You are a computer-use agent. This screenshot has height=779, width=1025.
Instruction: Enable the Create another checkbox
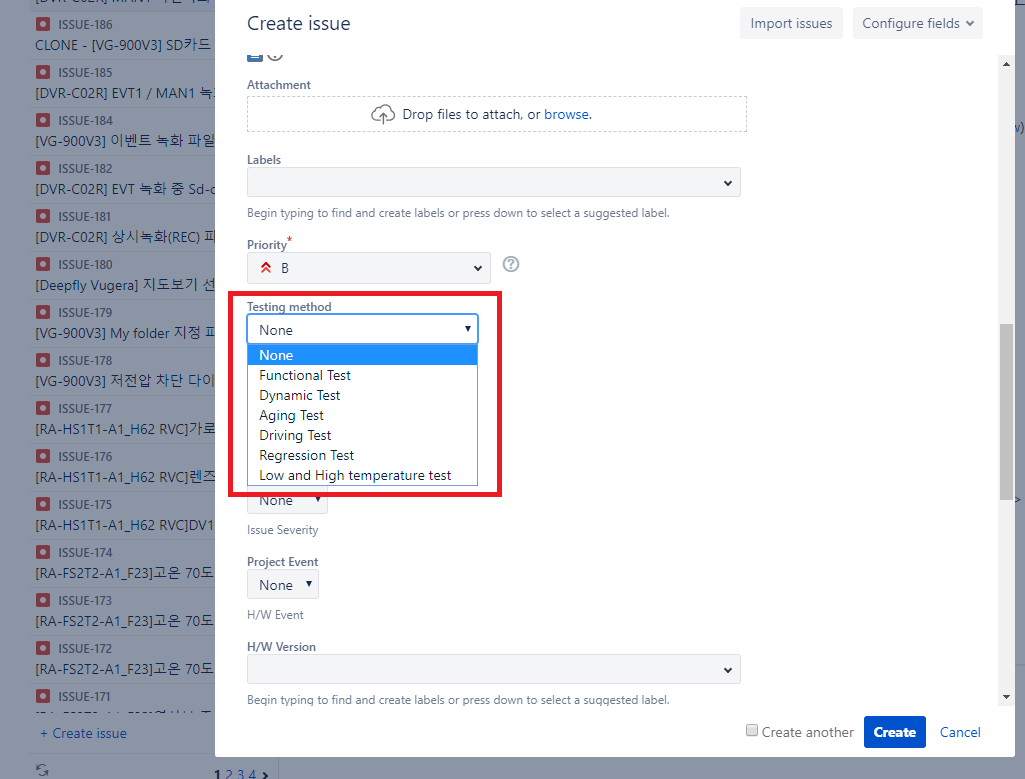(x=751, y=731)
